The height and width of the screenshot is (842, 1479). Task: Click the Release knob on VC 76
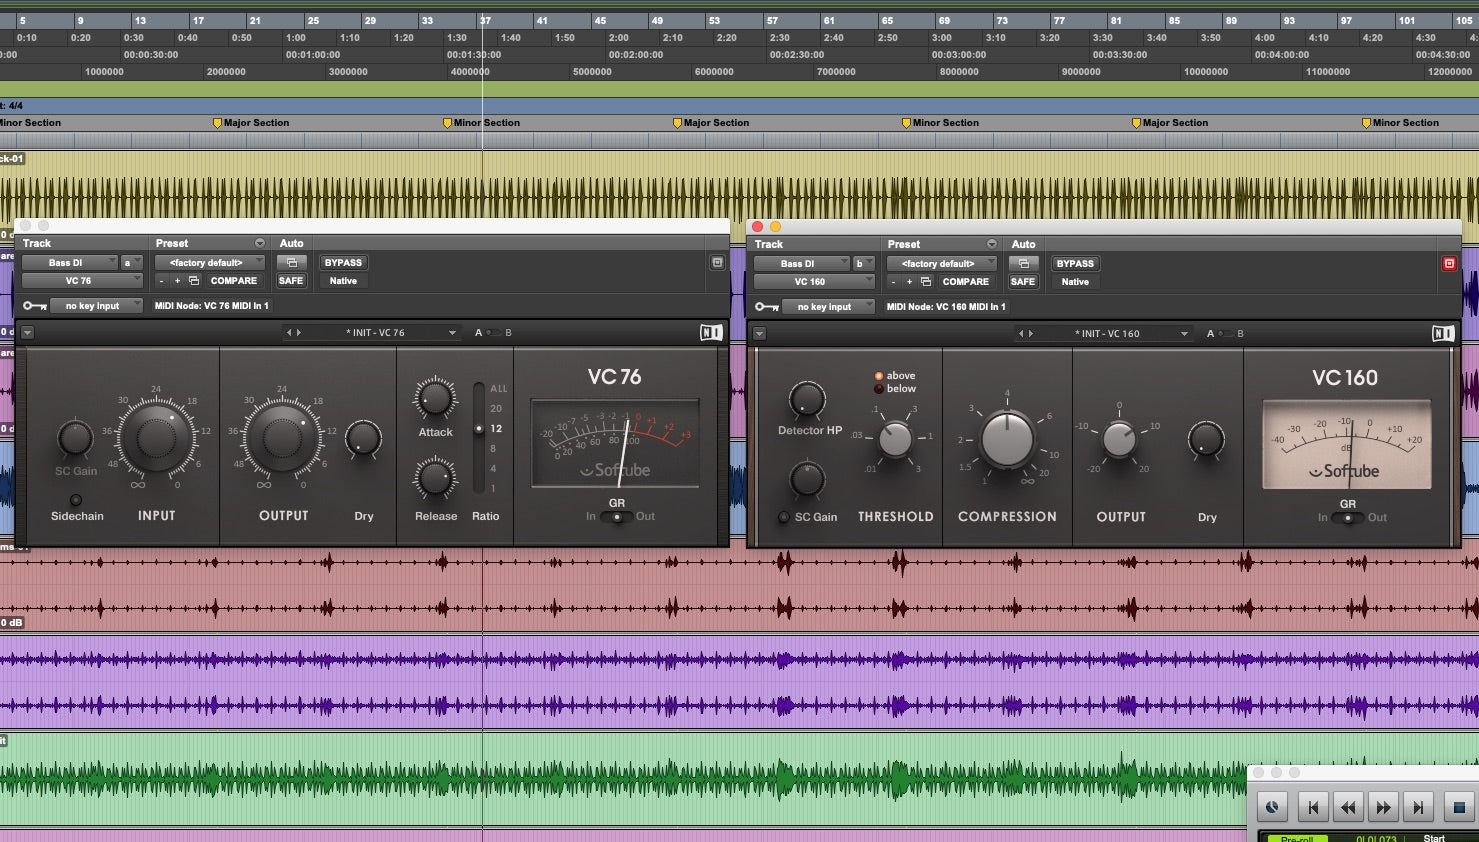(435, 479)
